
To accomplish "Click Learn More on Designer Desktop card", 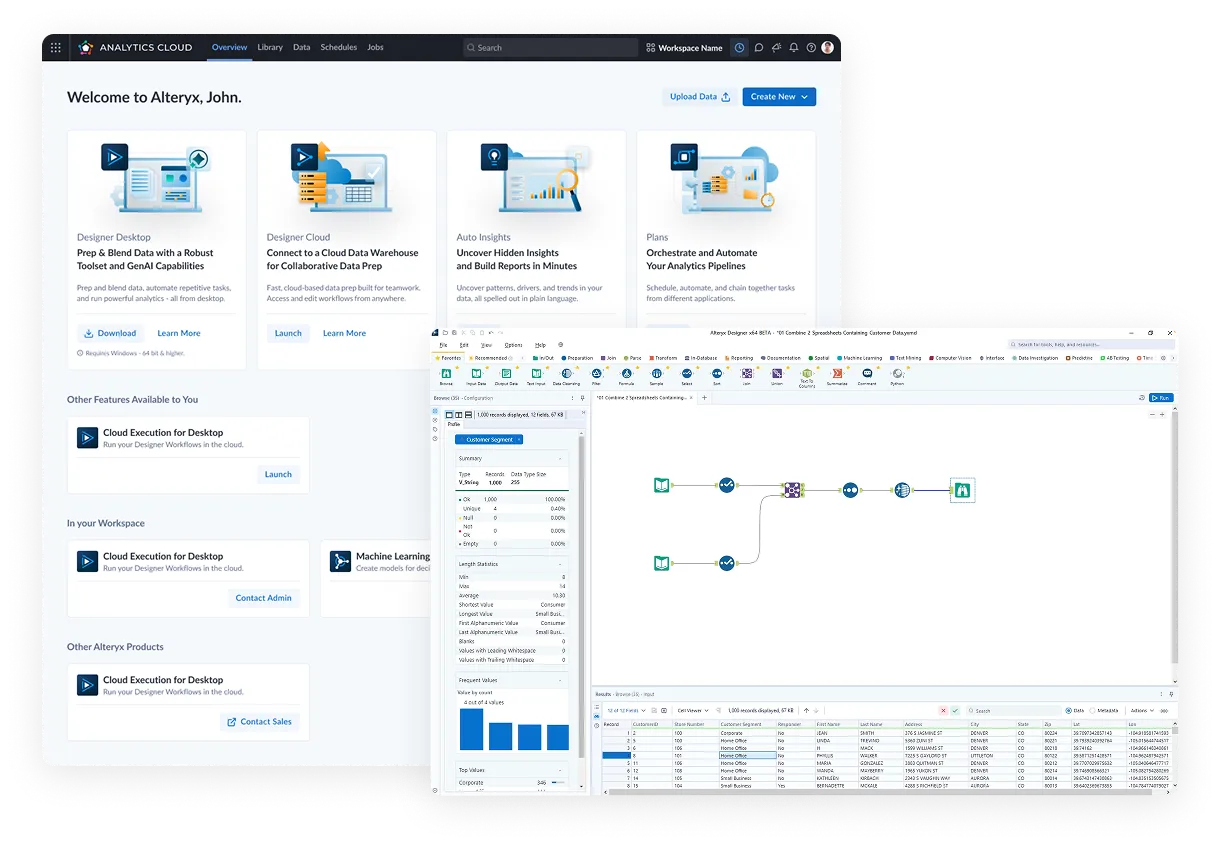I will [x=178, y=333].
